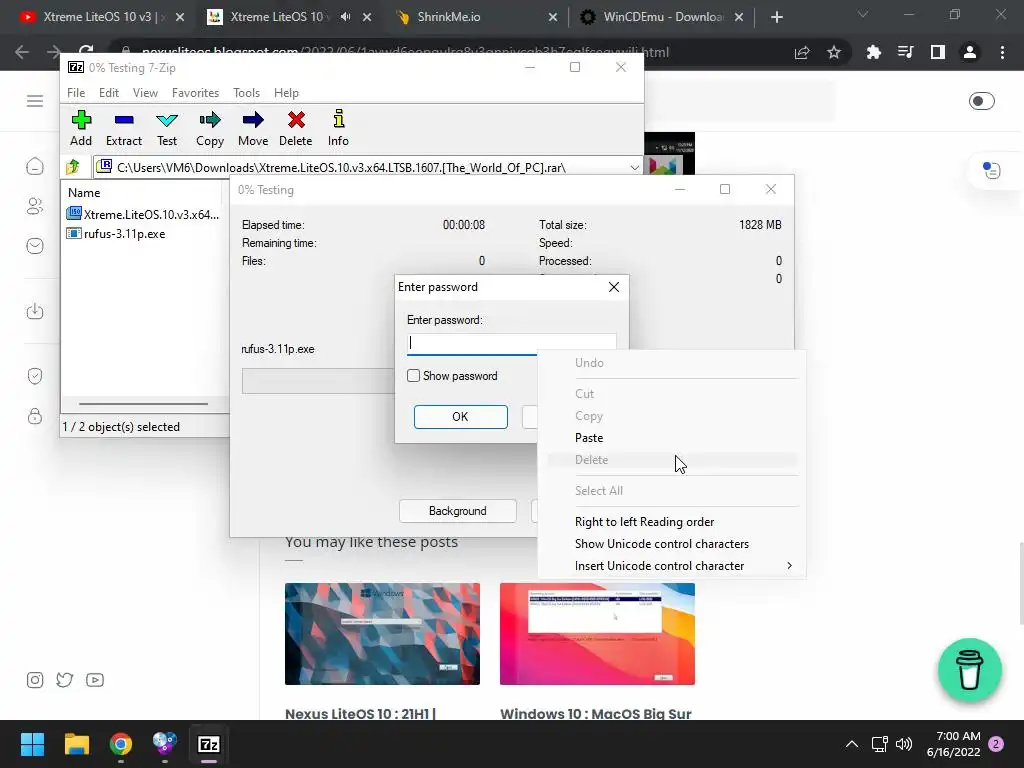This screenshot has height=768, width=1024.
Task: Click the Test toolbar icon
Action: (167, 129)
